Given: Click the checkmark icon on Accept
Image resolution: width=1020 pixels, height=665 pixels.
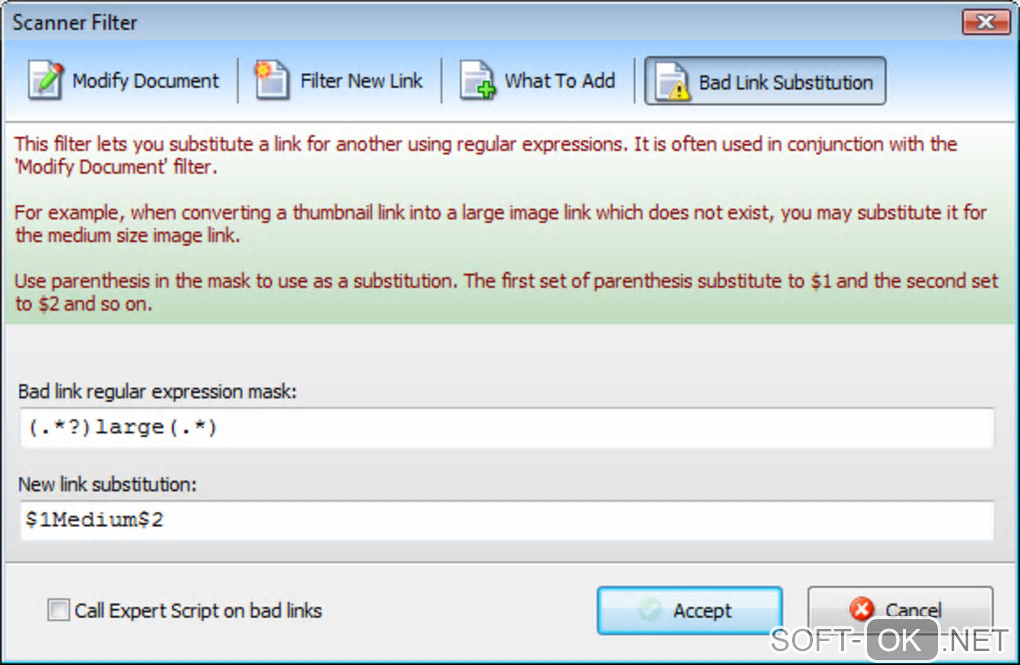Looking at the screenshot, I should coord(650,610).
